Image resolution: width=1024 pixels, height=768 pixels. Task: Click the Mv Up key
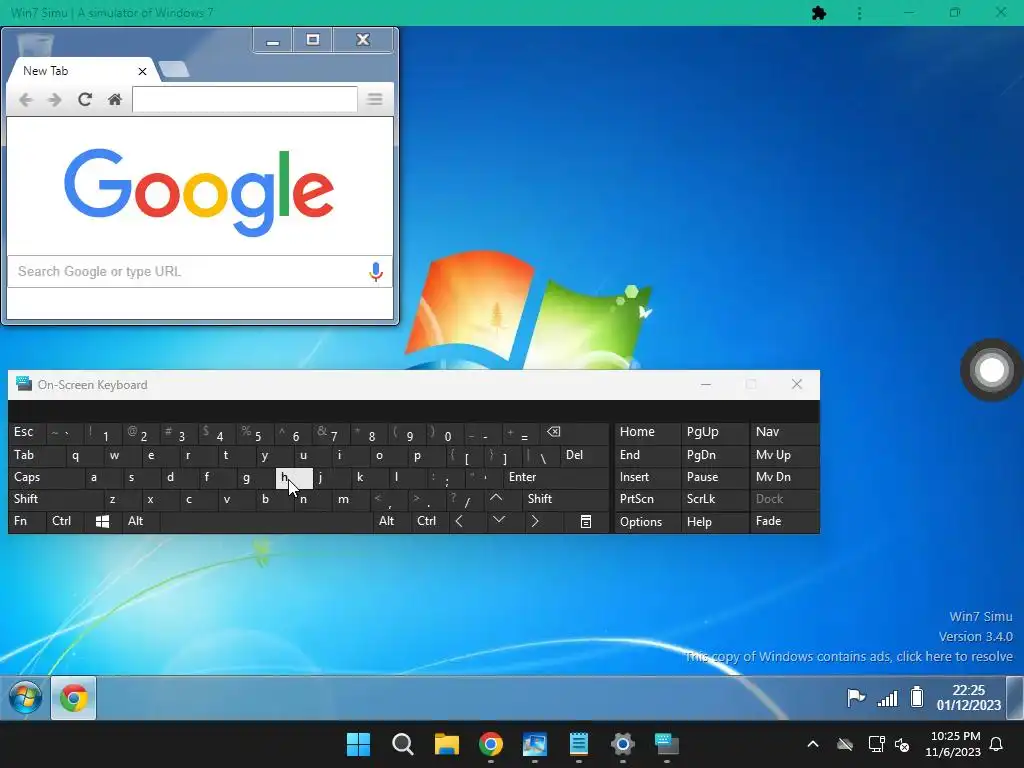point(784,455)
